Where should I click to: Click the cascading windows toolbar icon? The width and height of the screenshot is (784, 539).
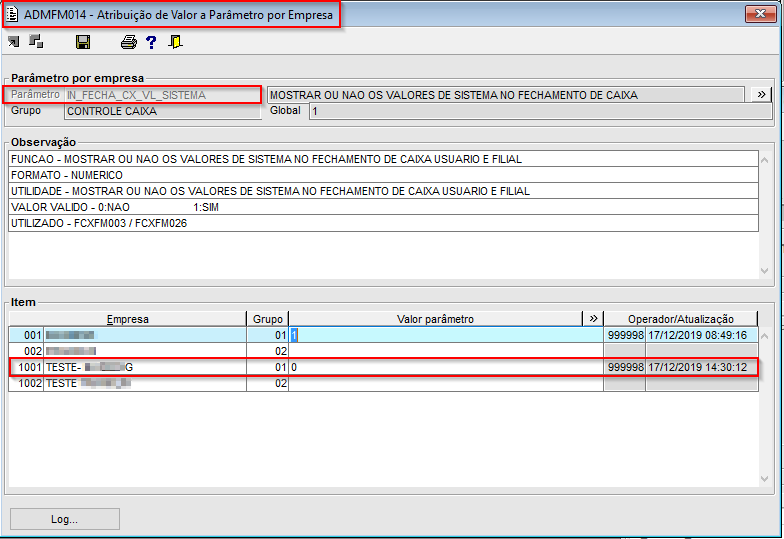[36, 42]
